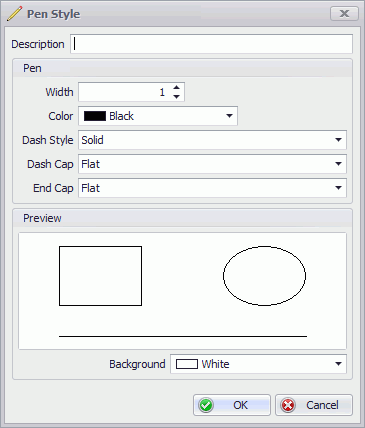Close the Pen Style dialog window
The width and height of the screenshot is (365, 428).
(x=344, y=14)
